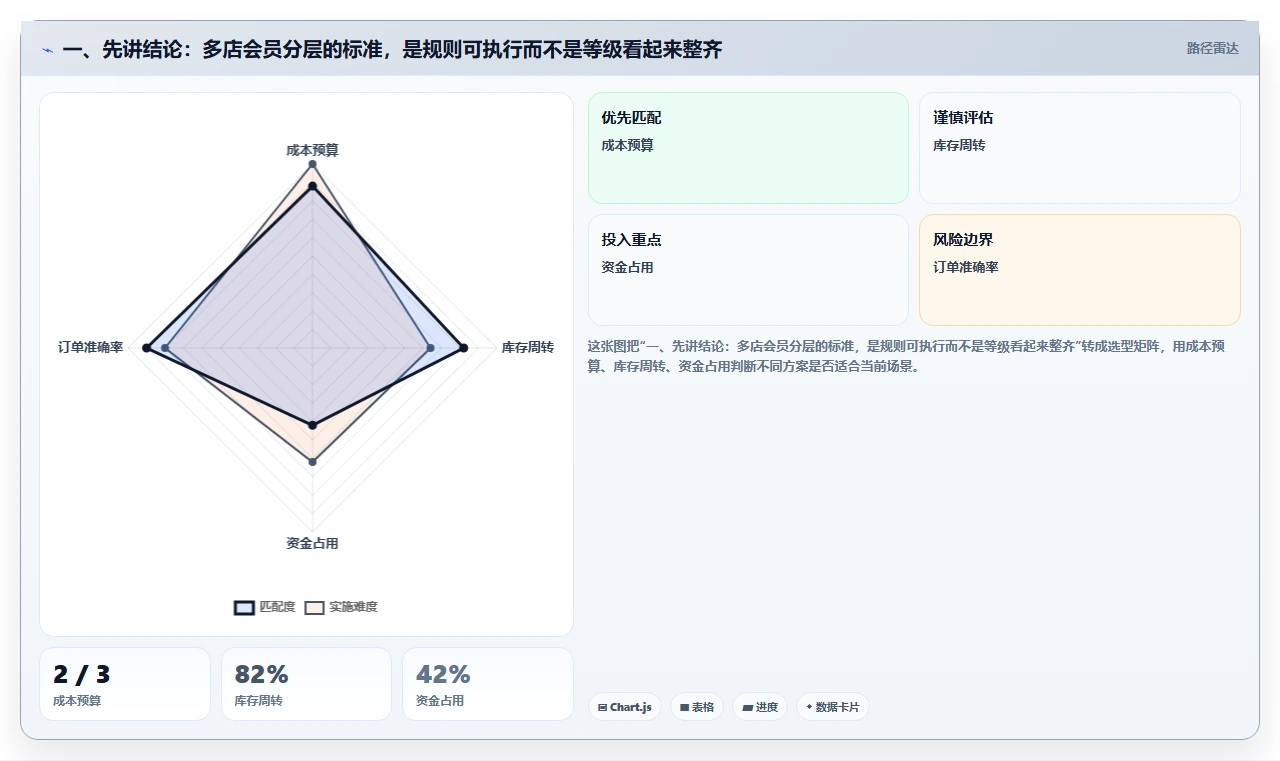Click the description paragraph starting 这张图把

click(x=907, y=356)
